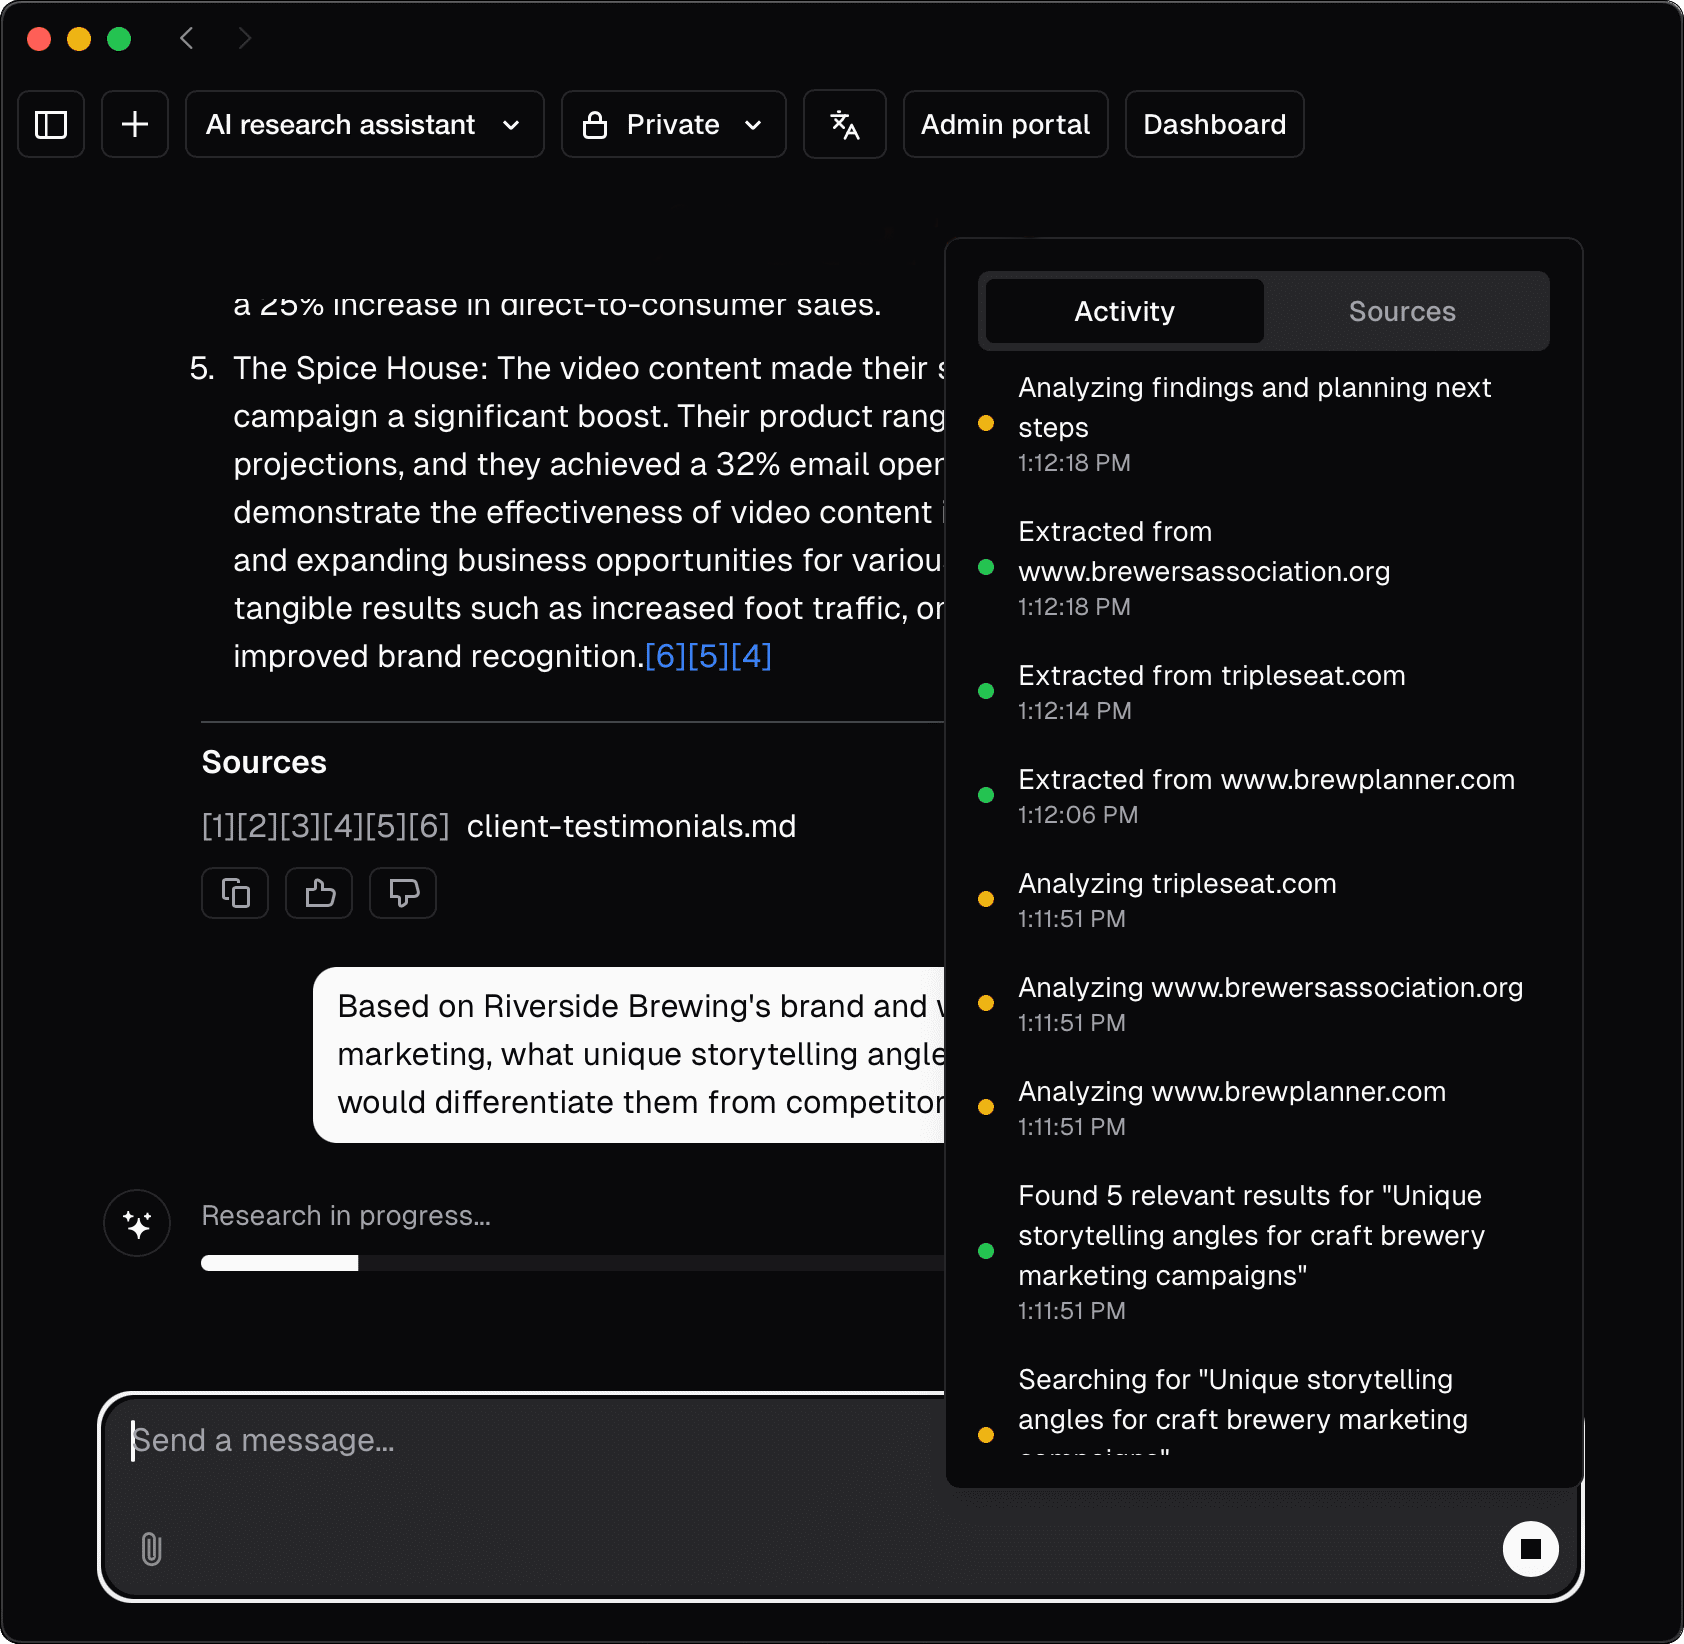Go to the Dashboard
This screenshot has width=1684, height=1644.
point(1214,125)
